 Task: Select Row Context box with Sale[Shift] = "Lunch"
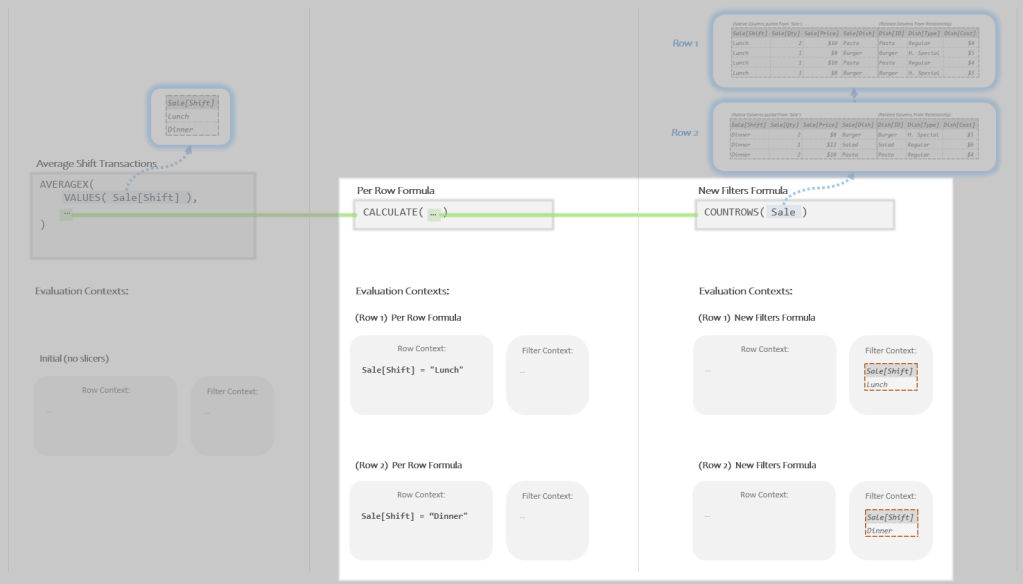click(421, 375)
